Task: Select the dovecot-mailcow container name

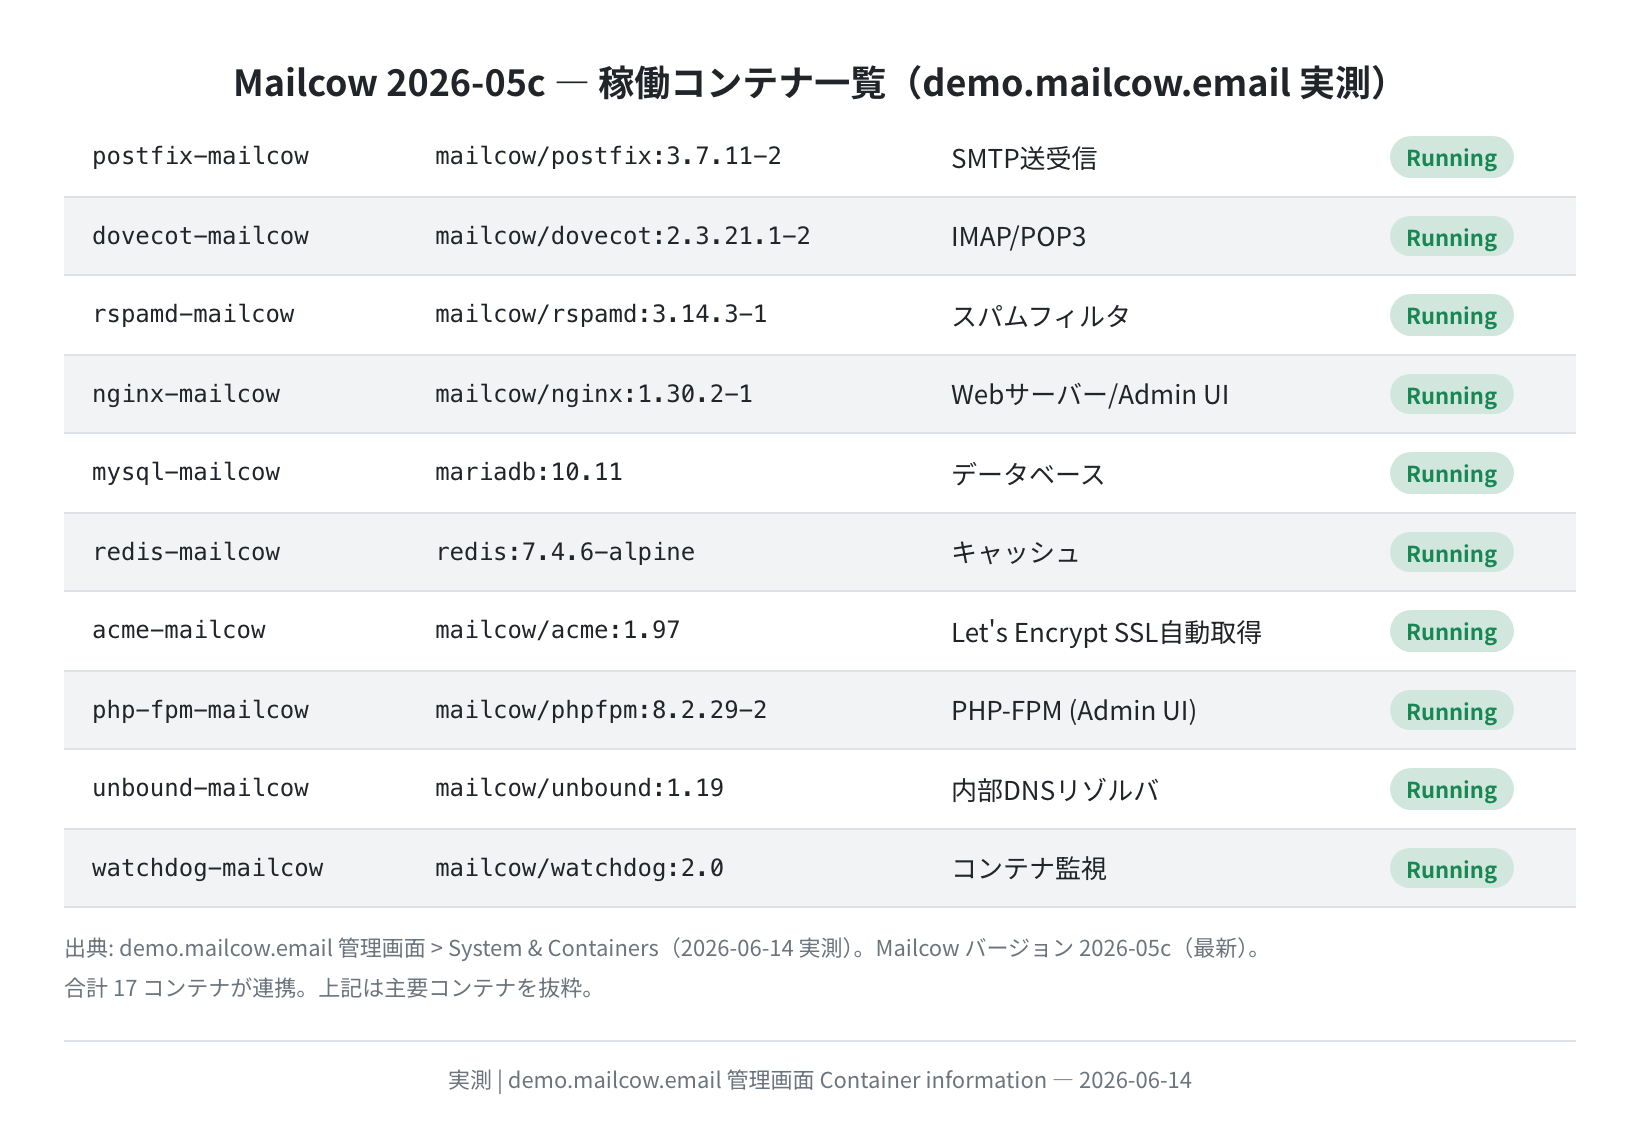Action: [x=200, y=236]
